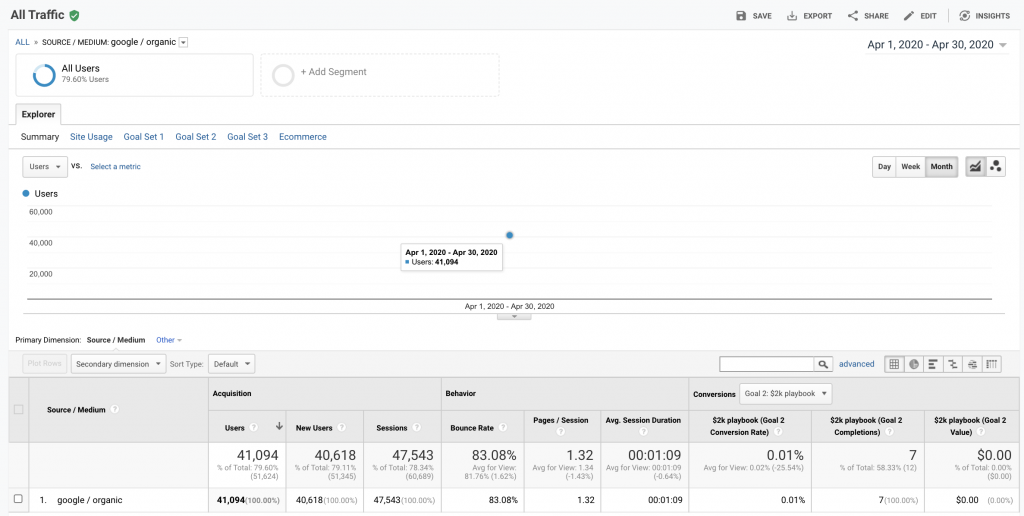
Task: Tick the select-all rows checkbox
Action: 18,410
